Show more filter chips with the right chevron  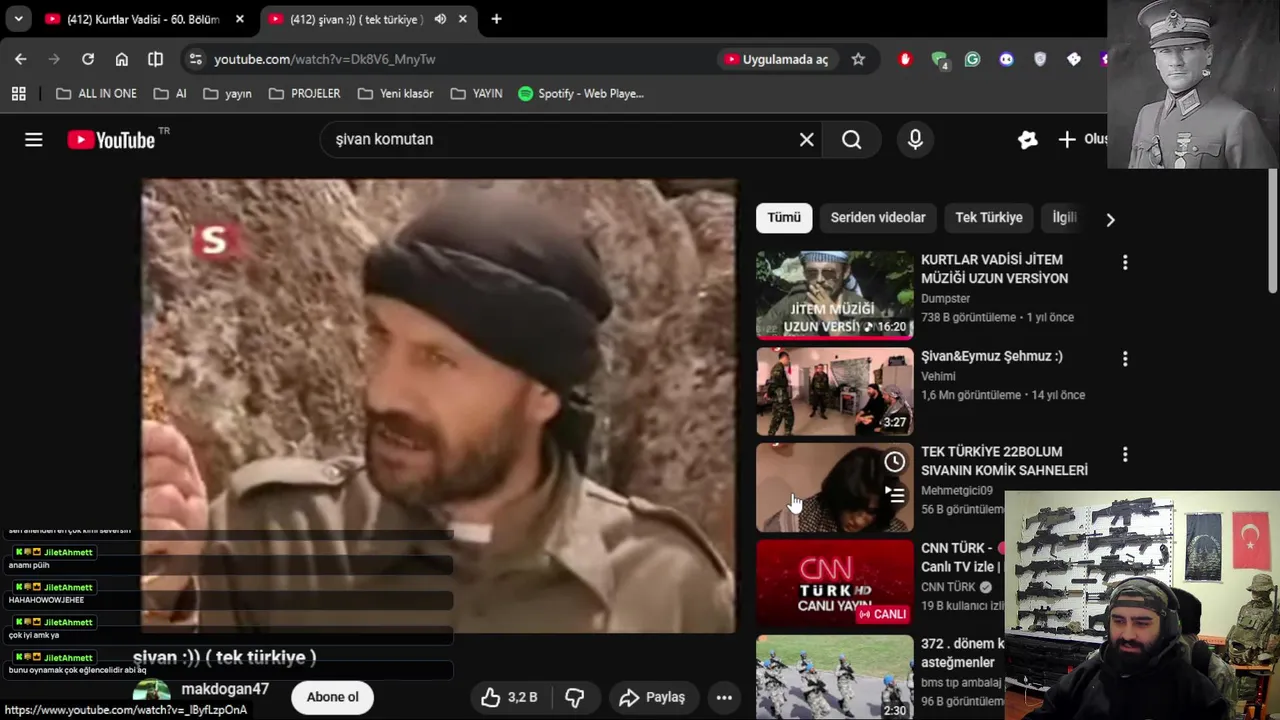point(1110,219)
